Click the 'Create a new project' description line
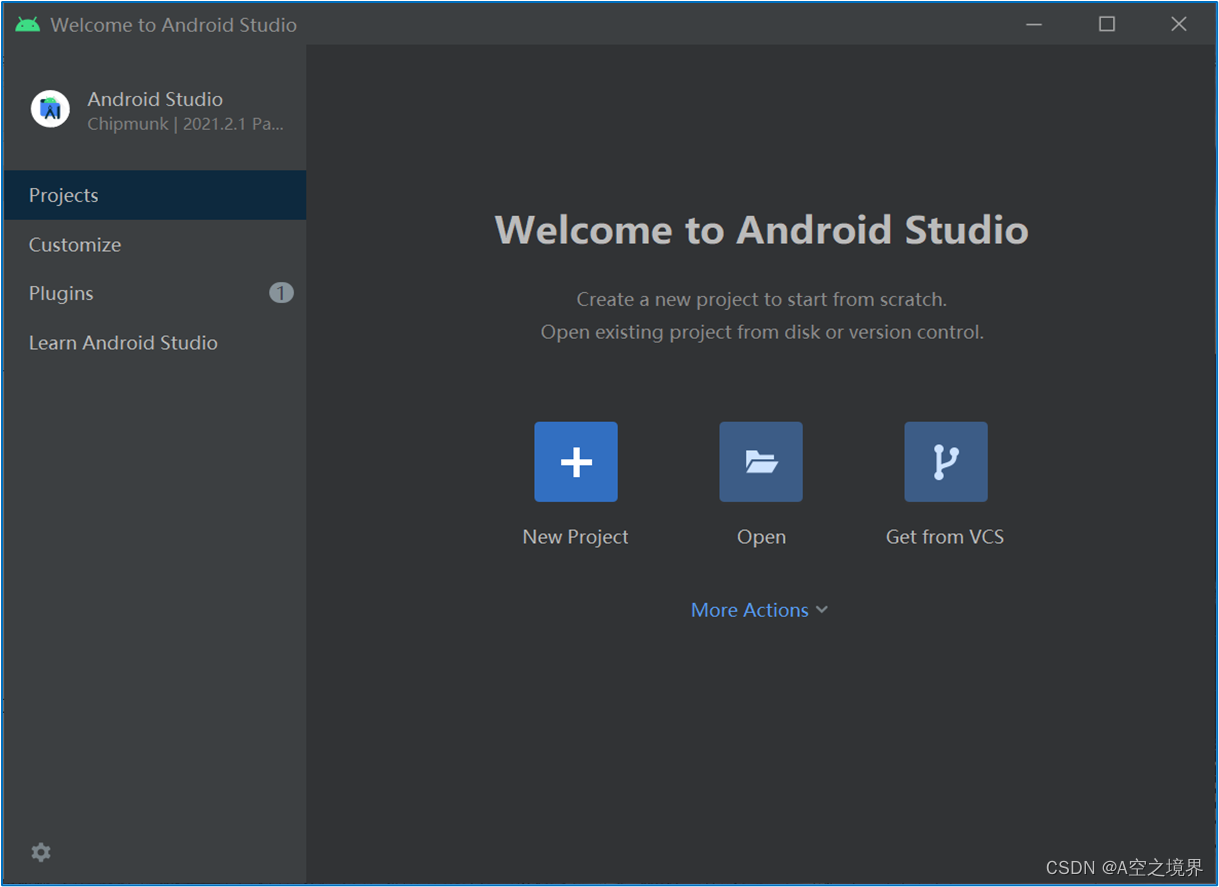Image resolution: width=1219 pixels, height=887 pixels. (762, 299)
